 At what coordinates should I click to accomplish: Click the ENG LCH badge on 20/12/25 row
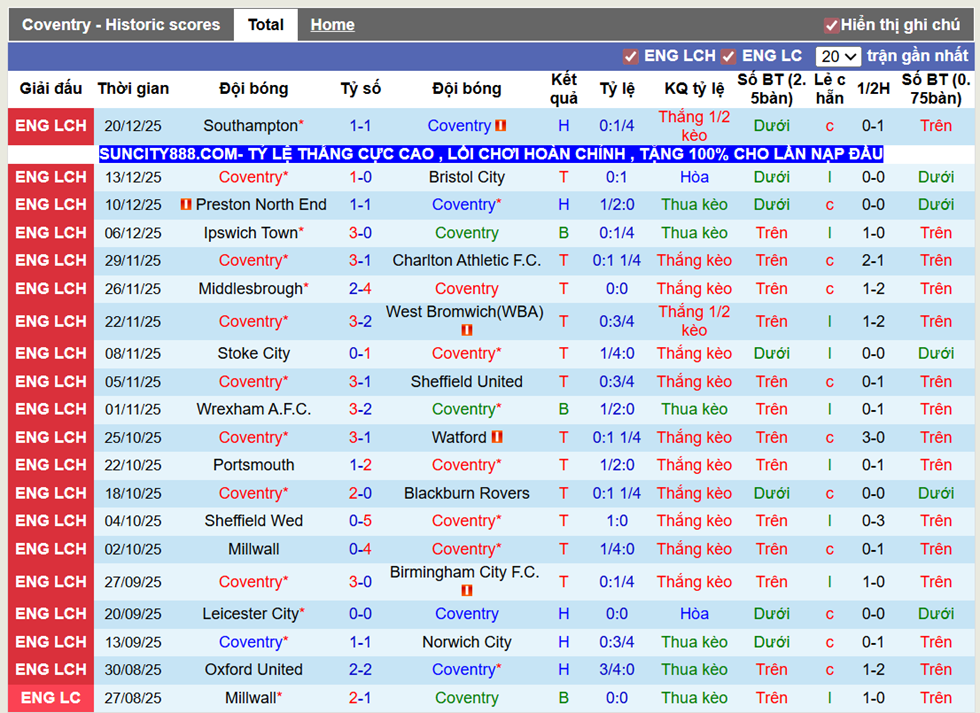pos(51,126)
